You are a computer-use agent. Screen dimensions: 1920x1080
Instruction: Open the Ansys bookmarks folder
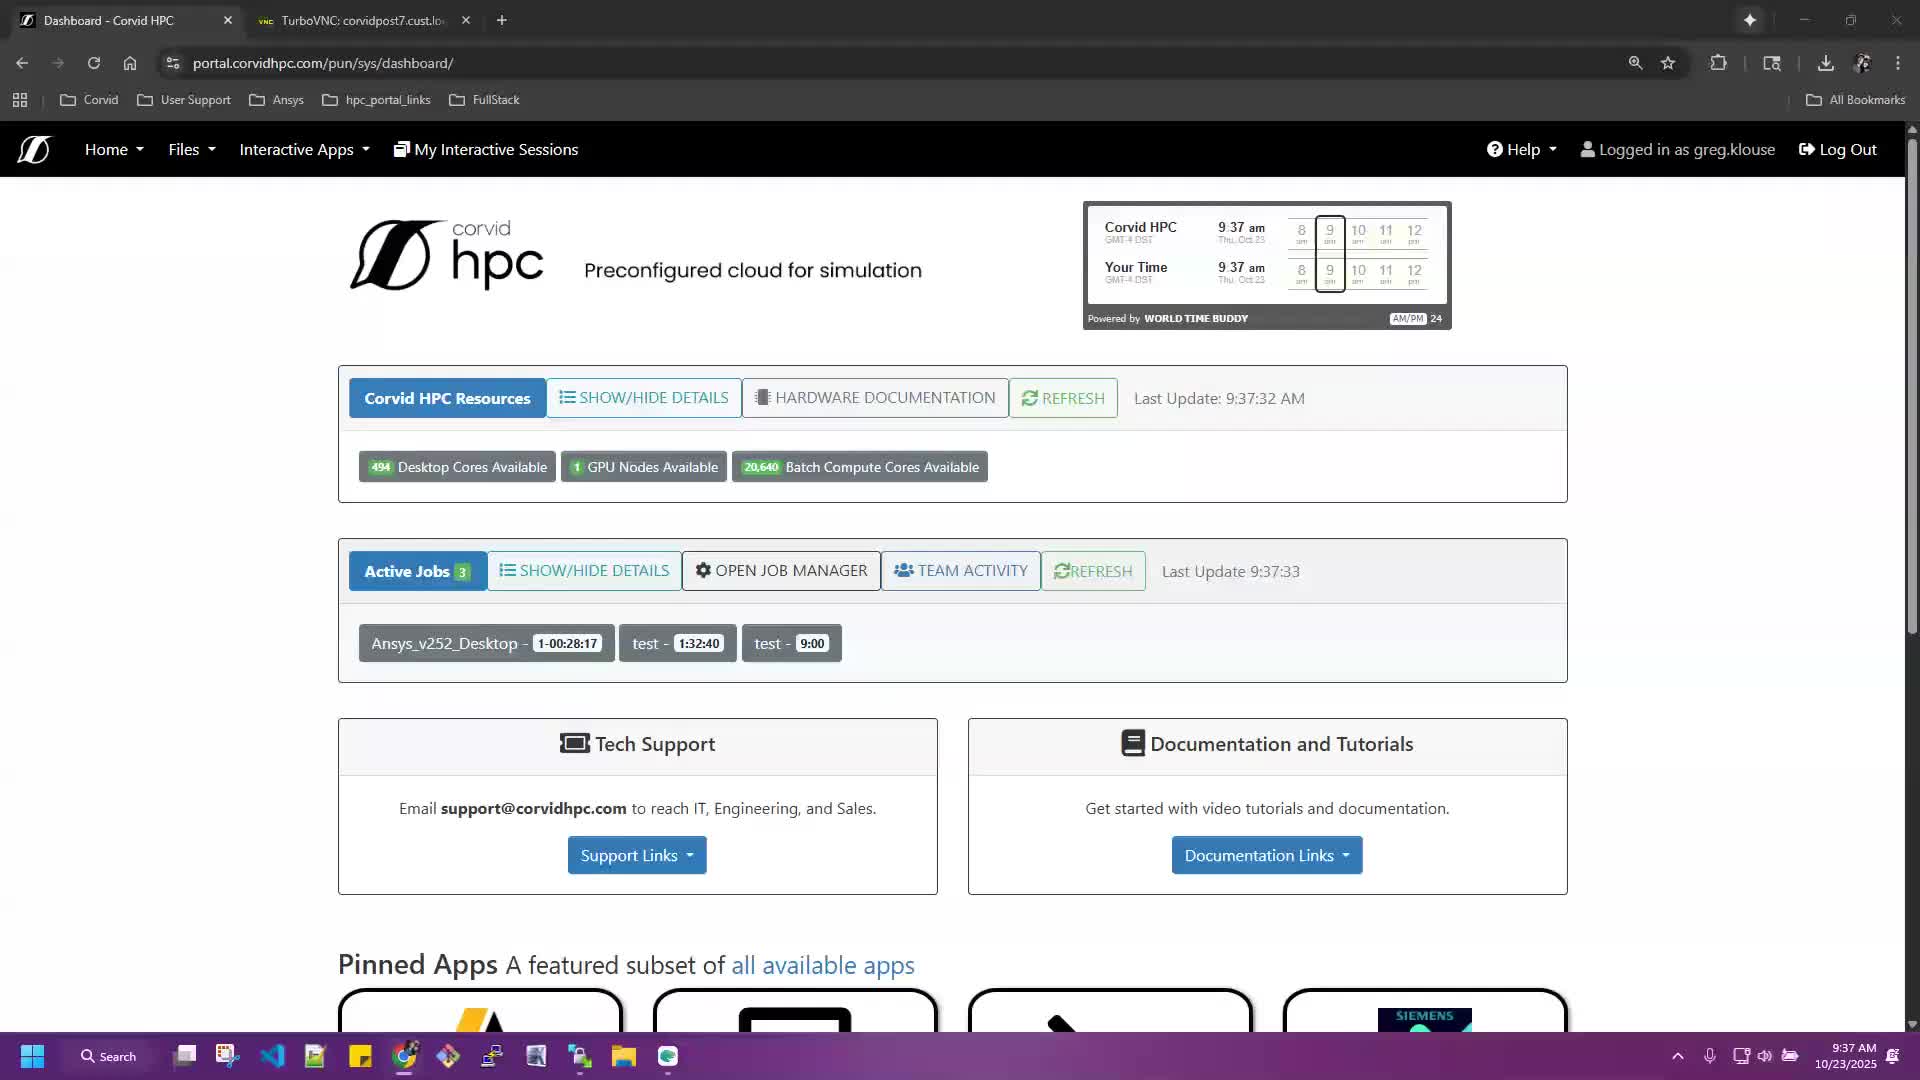pyautogui.click(x=276, y=100)
